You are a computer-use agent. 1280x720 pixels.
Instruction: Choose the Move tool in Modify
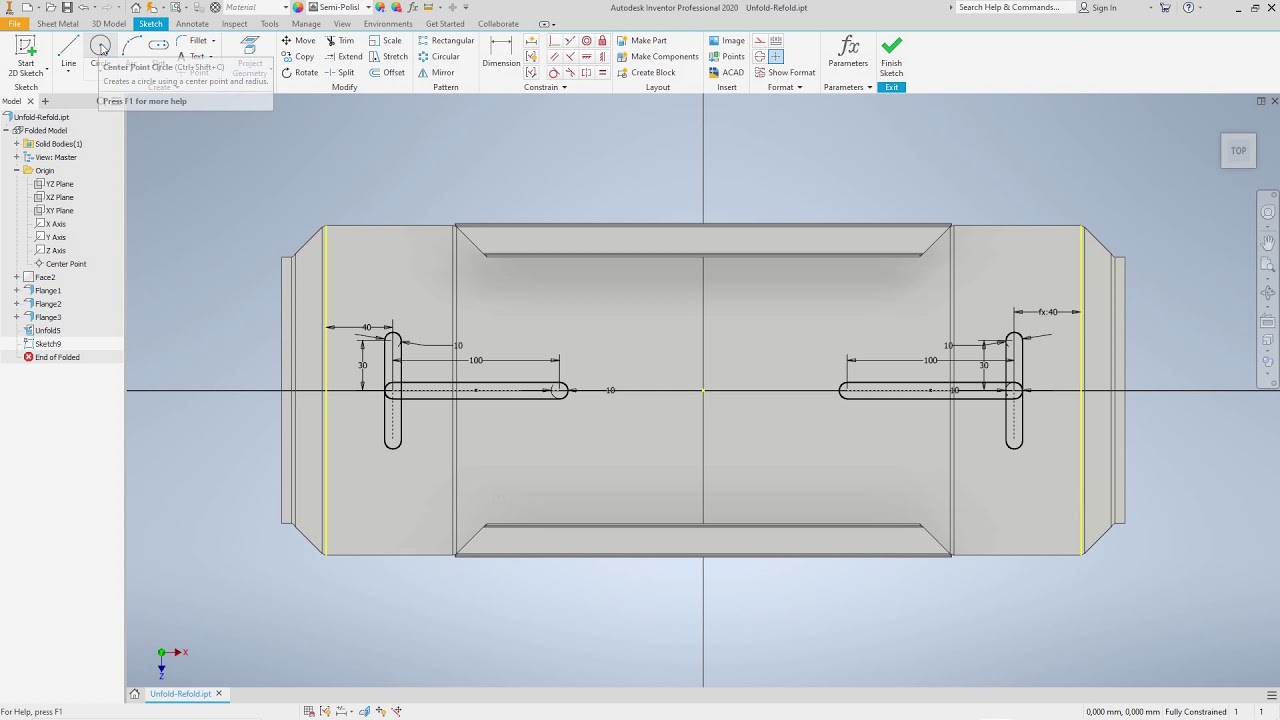298,41
